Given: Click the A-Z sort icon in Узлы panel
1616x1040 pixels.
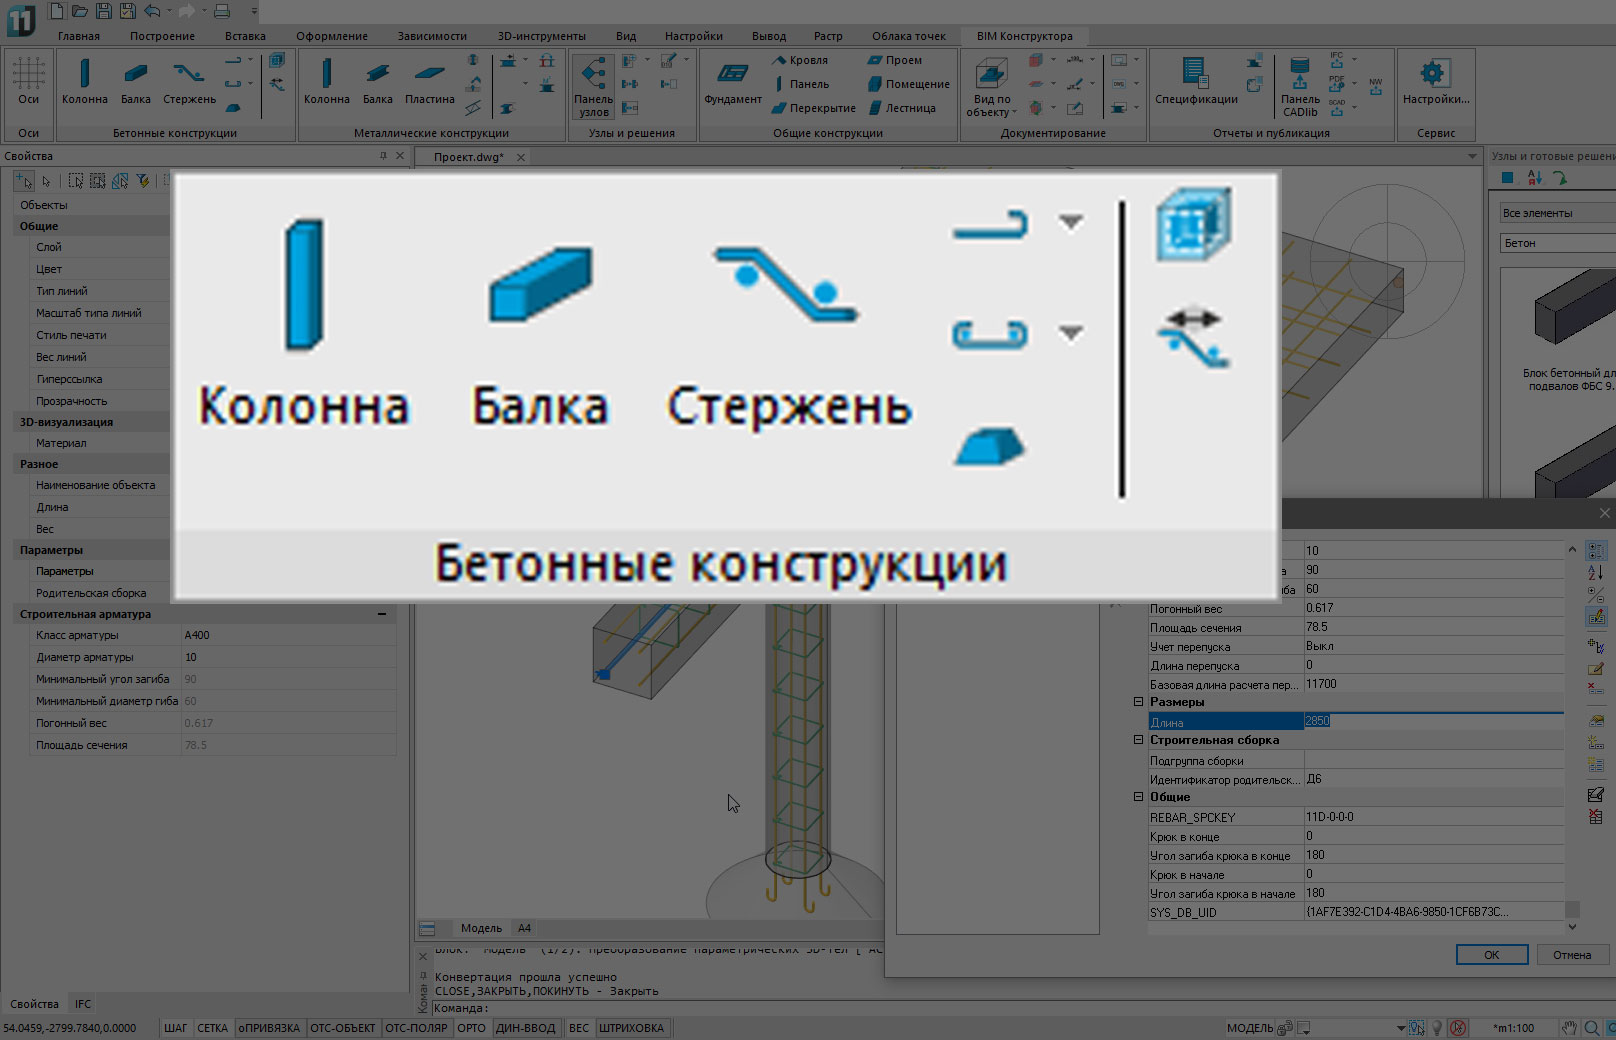Looking at the screenshot, I should pos(1535,178).
